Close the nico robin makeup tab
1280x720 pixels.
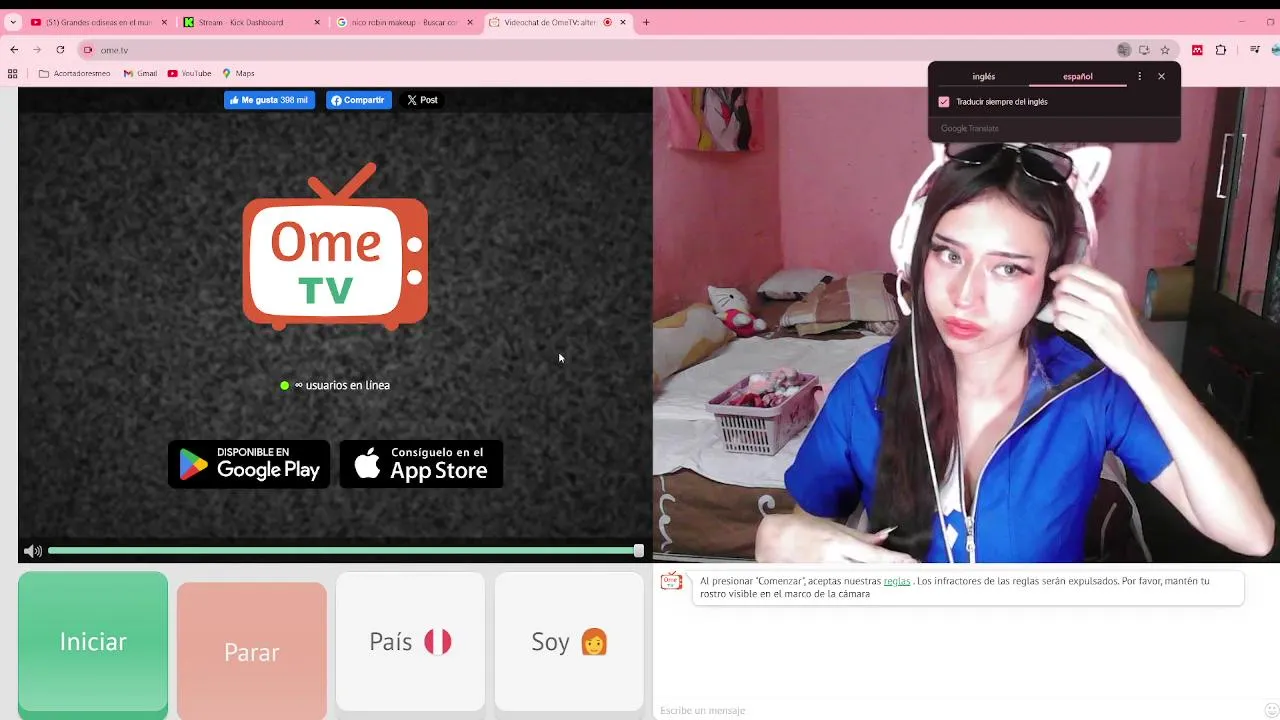coord(470,22)
